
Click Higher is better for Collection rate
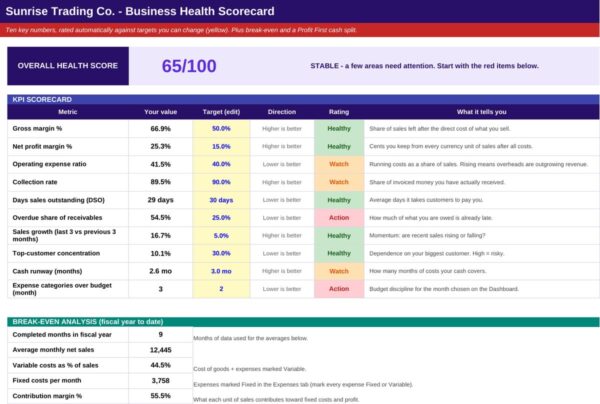coord(282,182)
